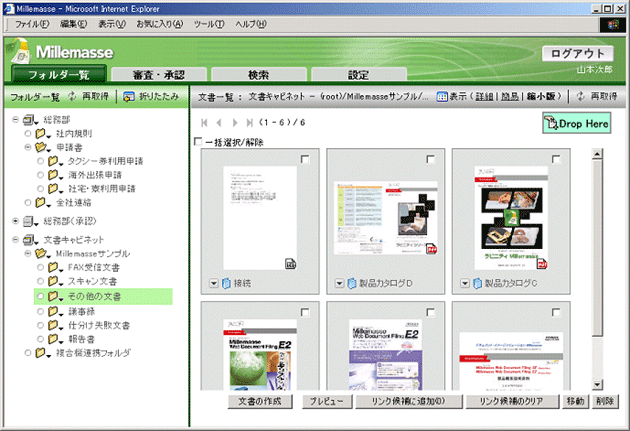
Task: Open the dropdown arrow beside 製品カタログC
Action: pos(466,284)
